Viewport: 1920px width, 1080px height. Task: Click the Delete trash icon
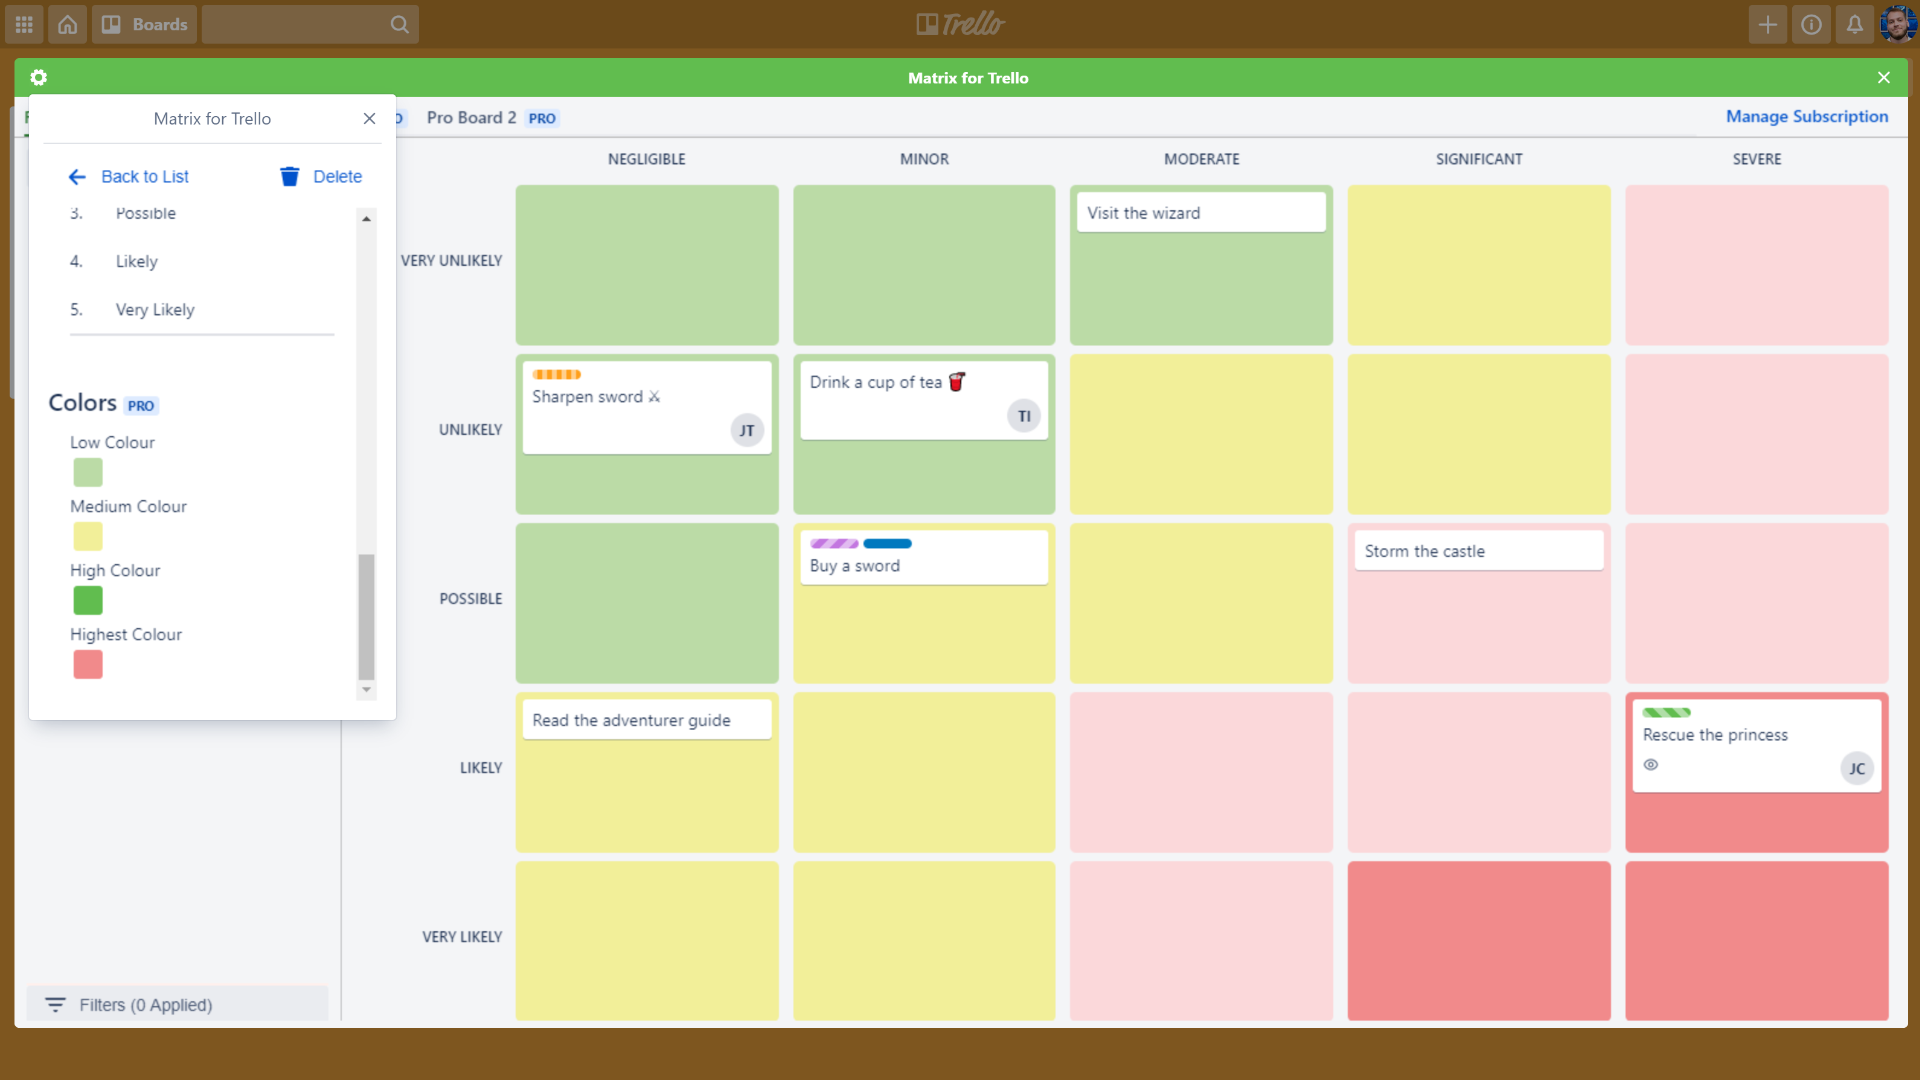[x=289, y=175]
